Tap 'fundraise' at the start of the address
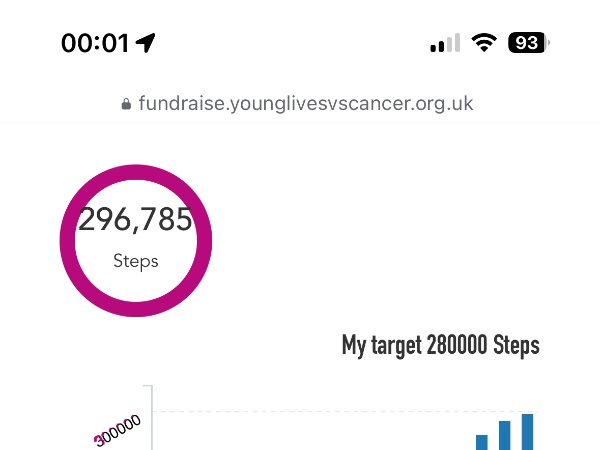The width and height of the screenshot is (600, 450). 175,103
